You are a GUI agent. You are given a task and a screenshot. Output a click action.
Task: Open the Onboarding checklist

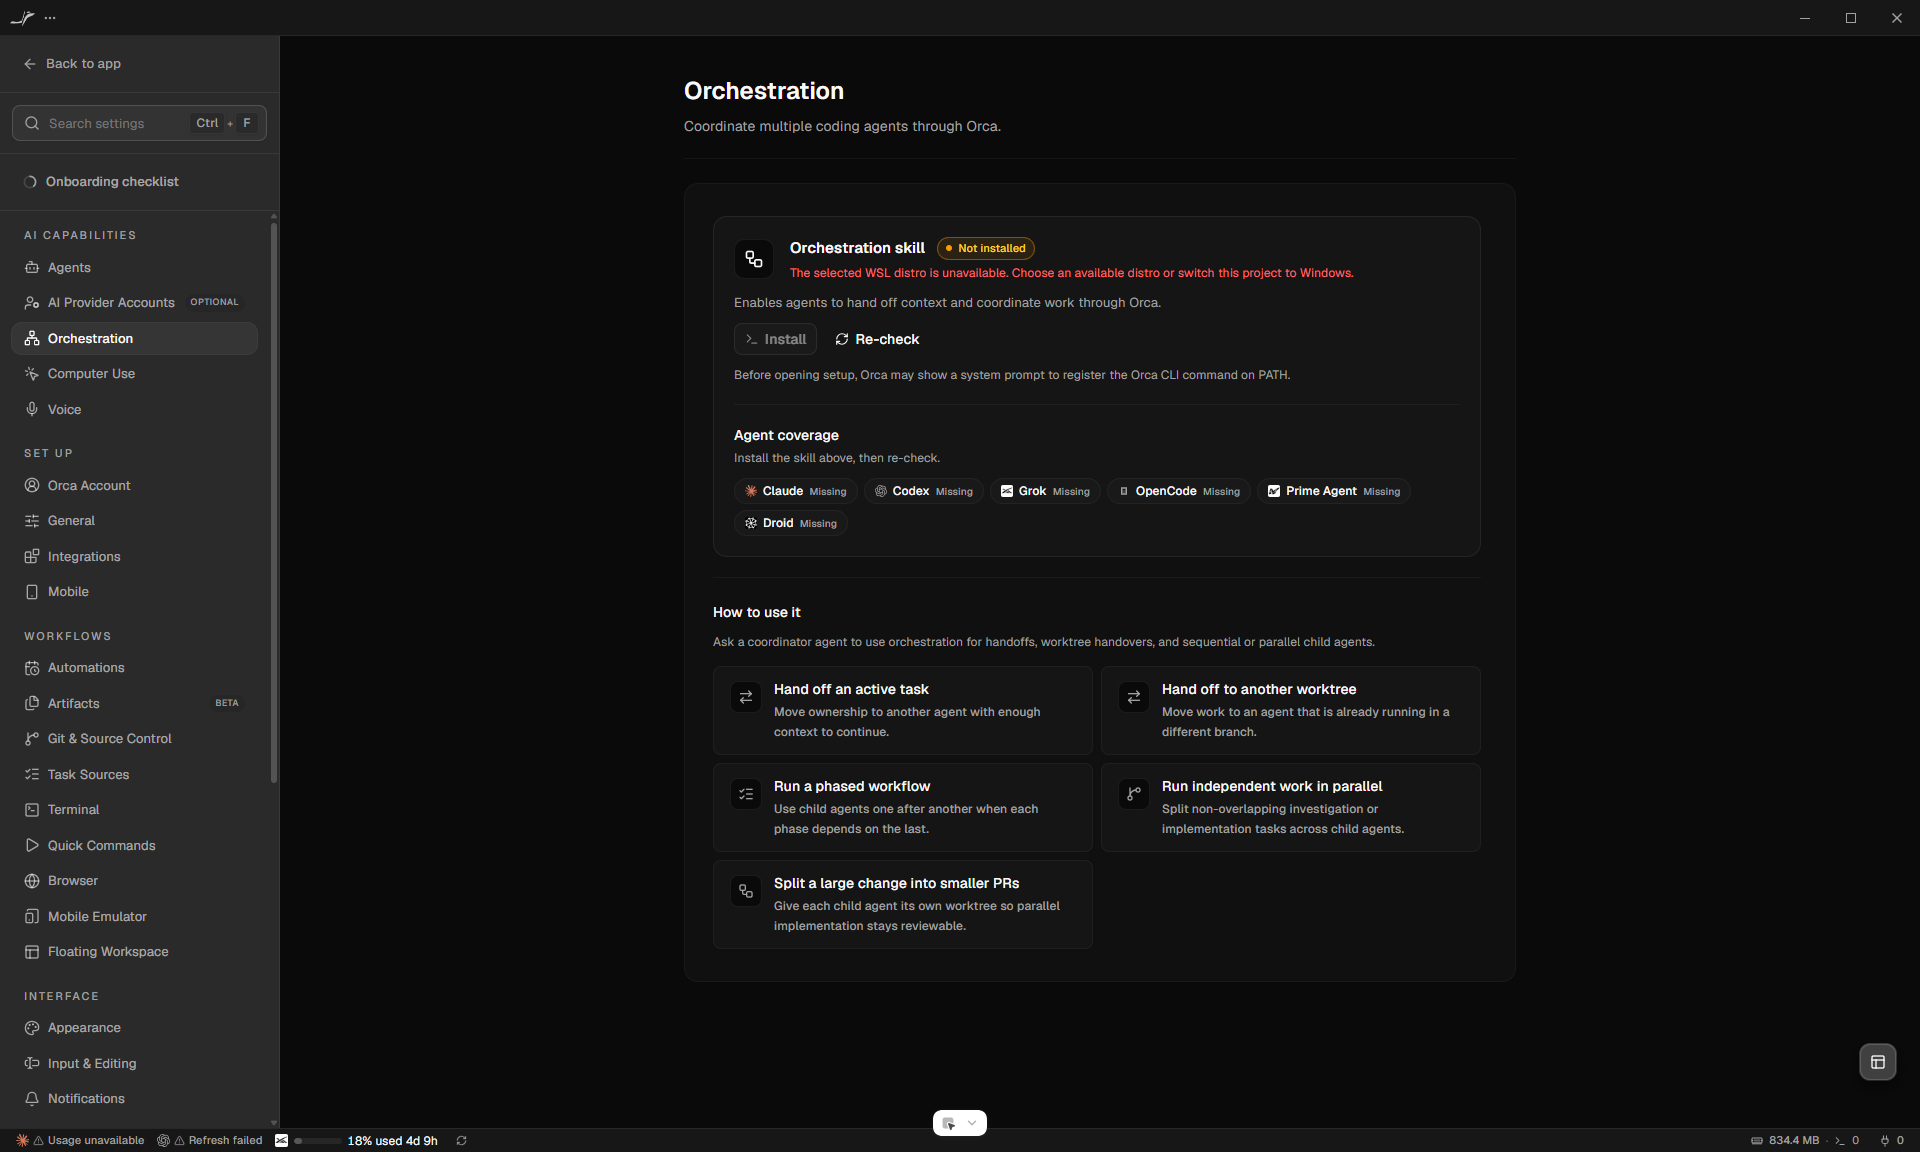click(101, 182)
